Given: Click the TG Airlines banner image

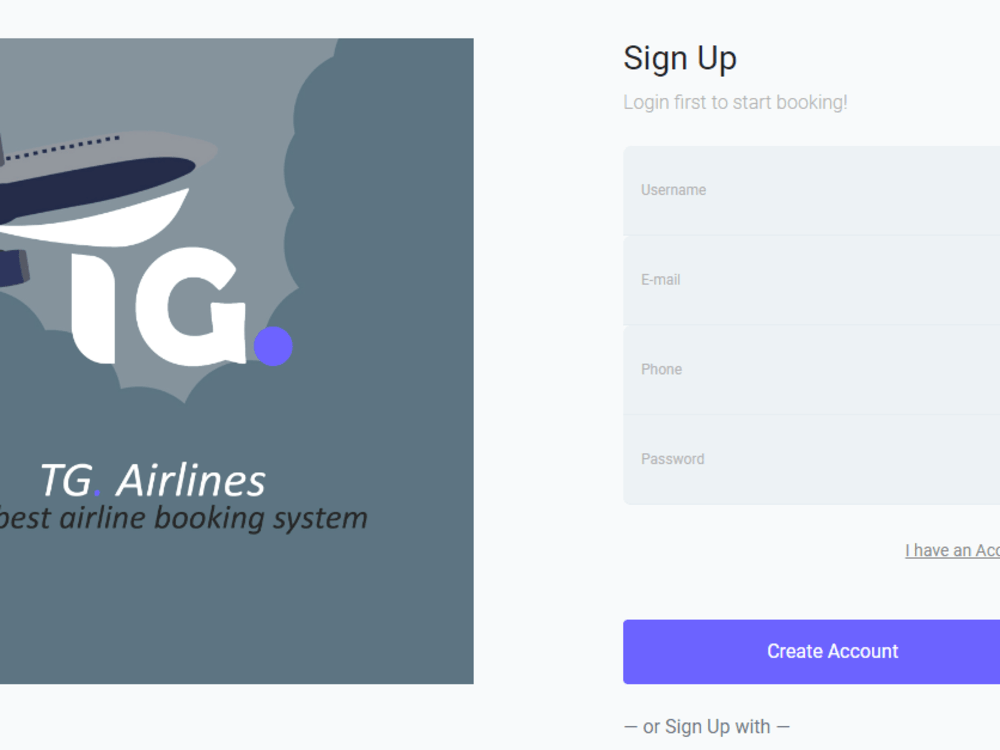Looking at the screenshot, I should coord(236,360).
